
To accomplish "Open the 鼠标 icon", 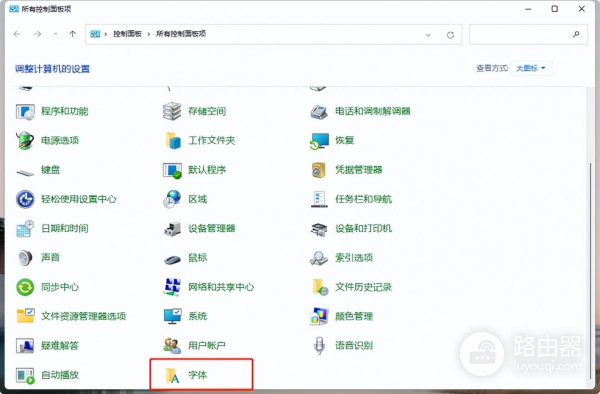I will (x=172, y=260).
